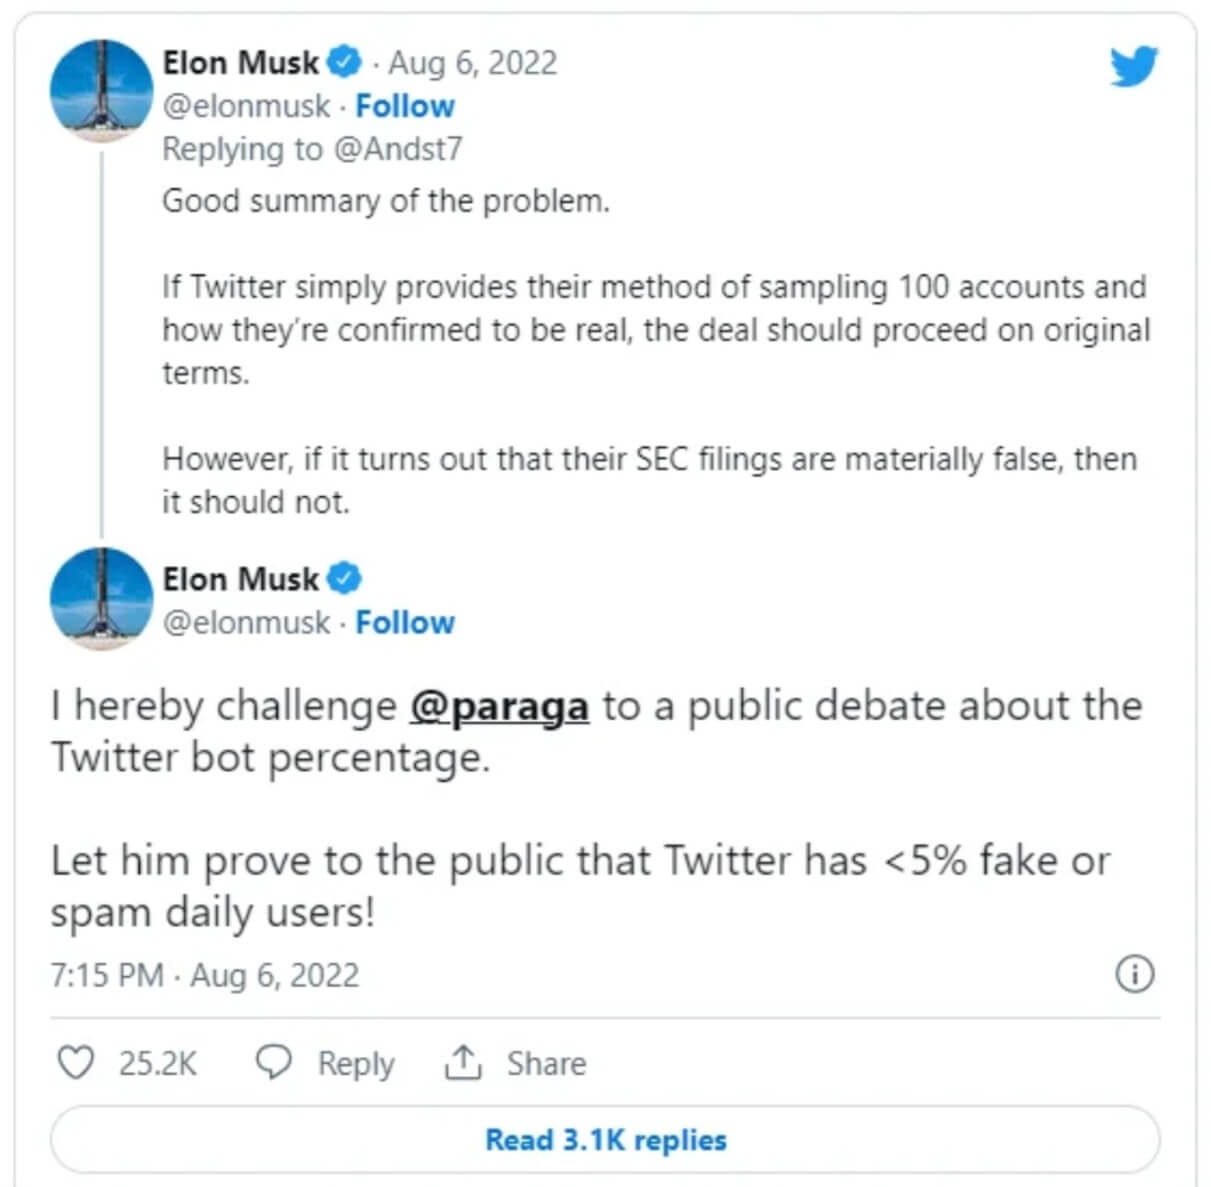Open the @paraga mention link
This screenshot has height=1187, width=1211.
501,705
